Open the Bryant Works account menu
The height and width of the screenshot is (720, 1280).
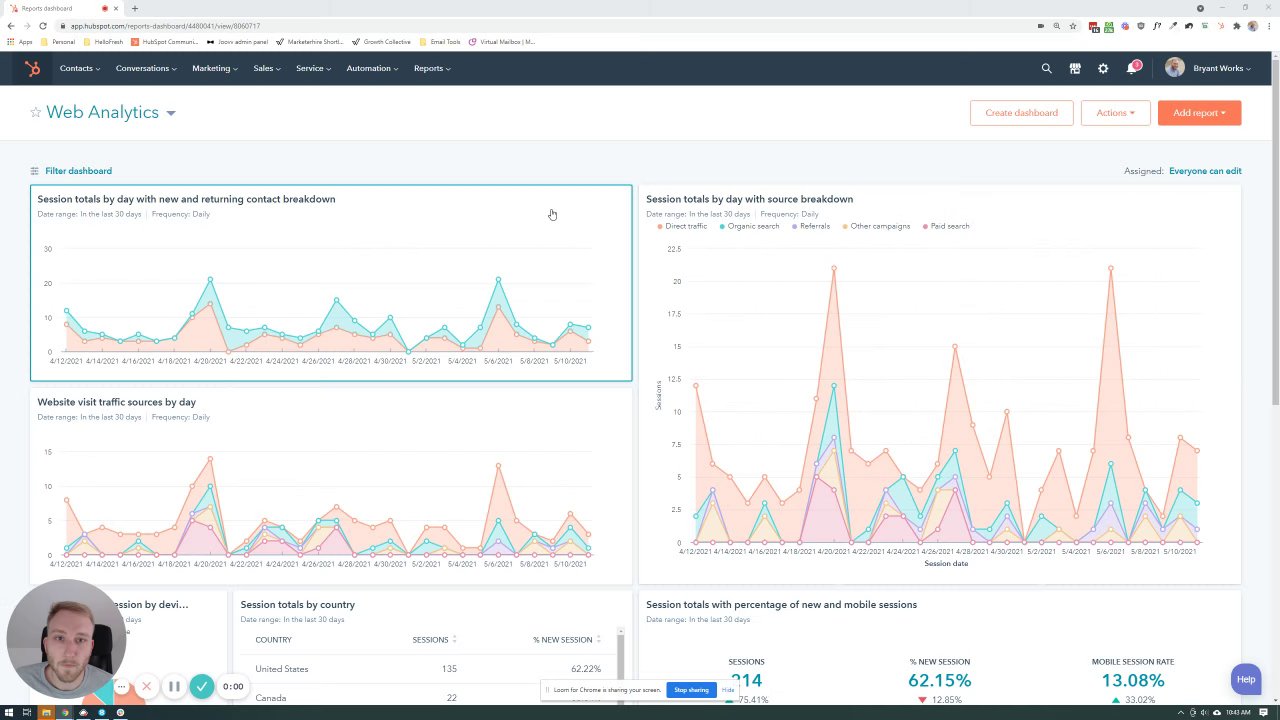pyautogui.click(x=1208, y=68)
